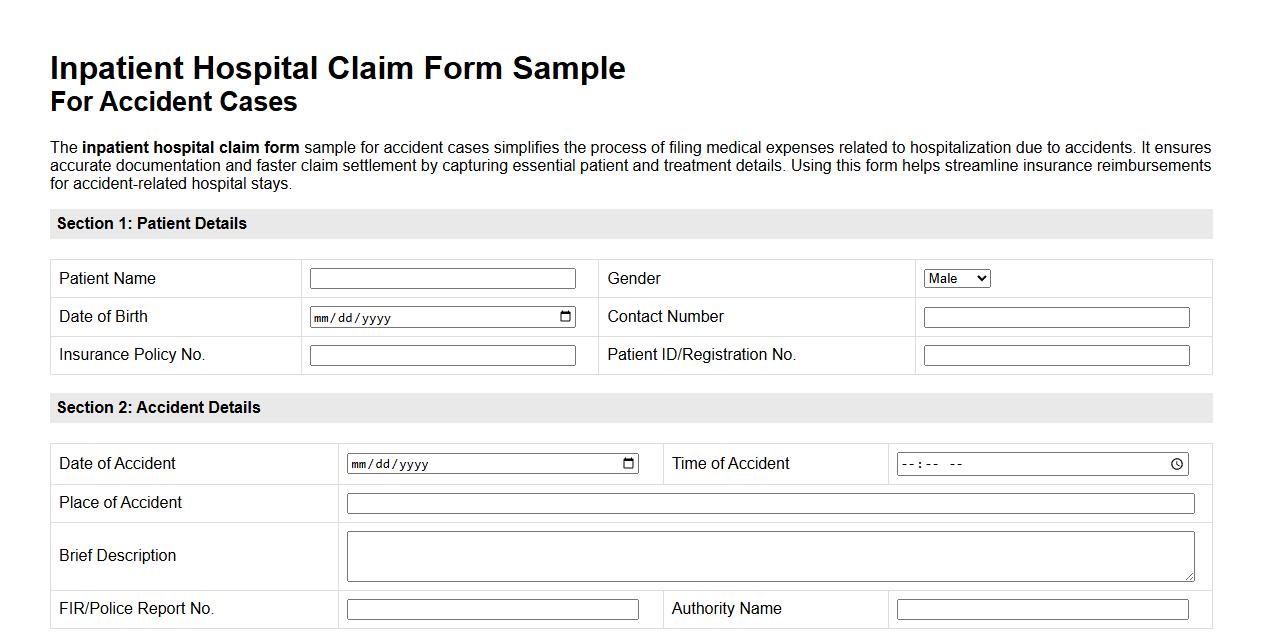Image resolution: width=1263 pixels, height=643 pixels.
Task: Click the FIR/Police Report No. field
Action: coord(491,608)
